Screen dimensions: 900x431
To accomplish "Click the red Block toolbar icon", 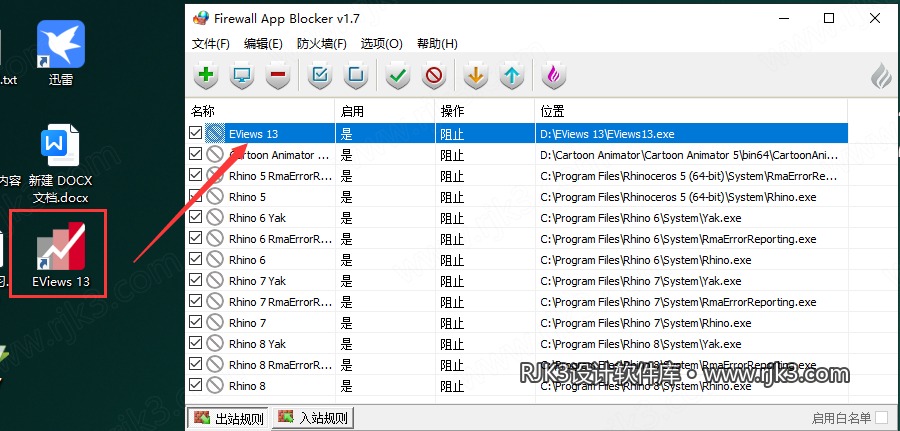I will (434, 75).
